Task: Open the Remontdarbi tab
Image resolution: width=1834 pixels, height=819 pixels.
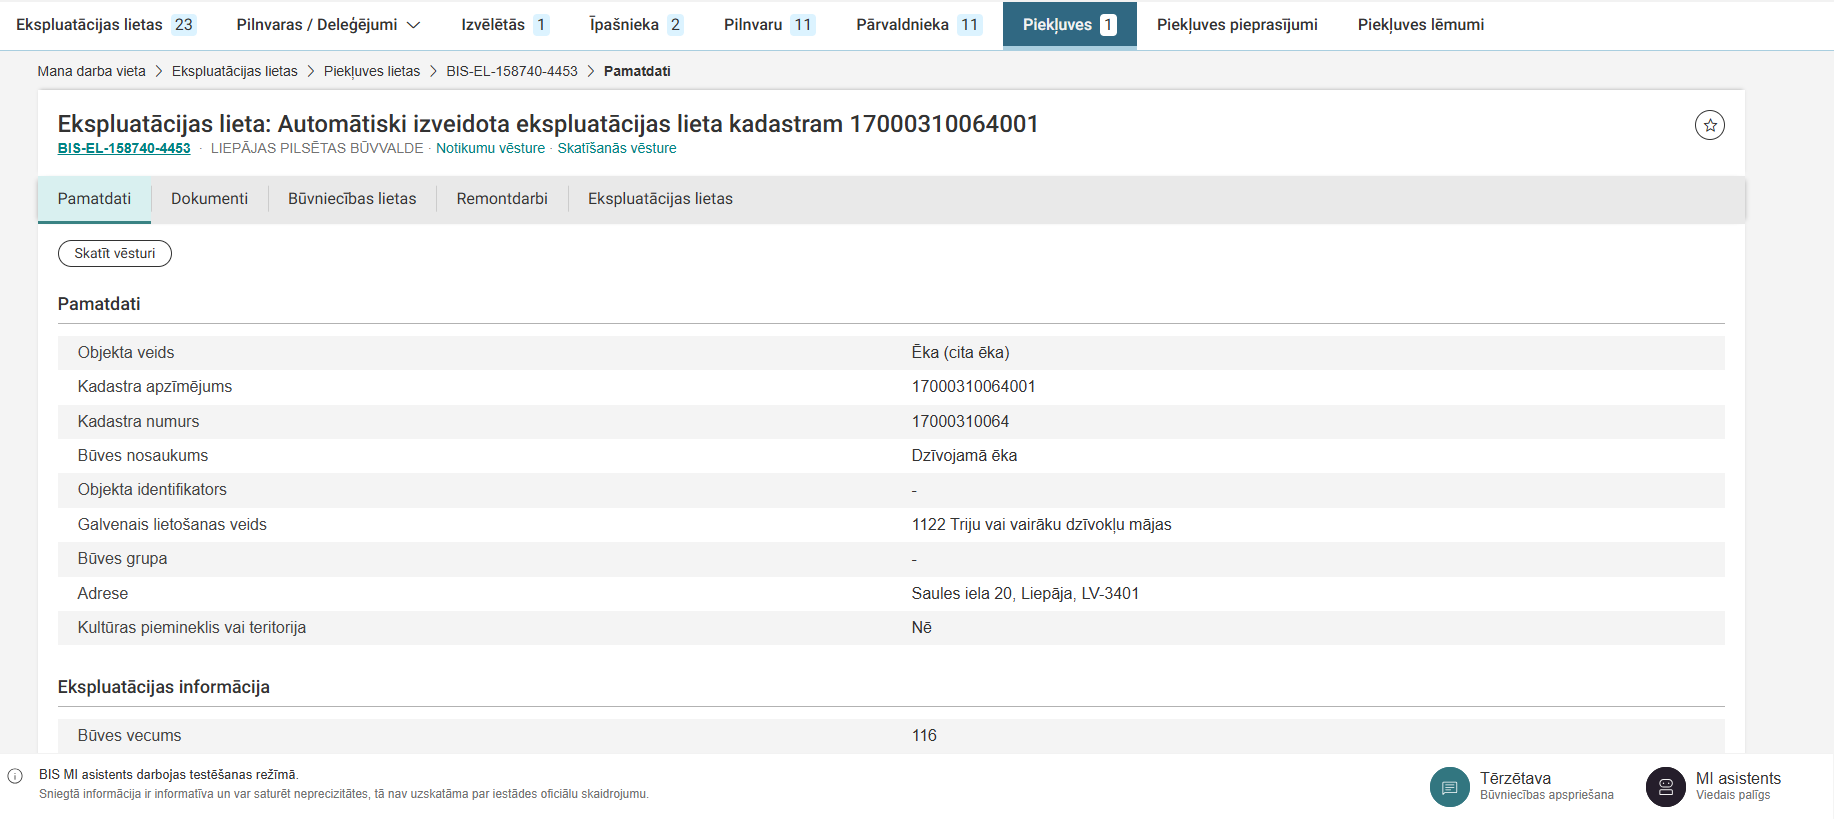Action: tap(502, 199)
